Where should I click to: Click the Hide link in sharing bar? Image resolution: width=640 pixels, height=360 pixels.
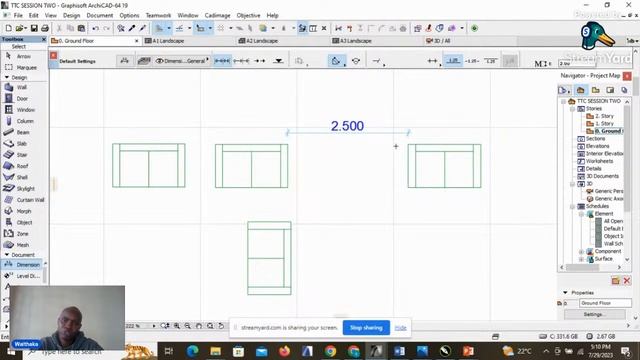[400, 328]
